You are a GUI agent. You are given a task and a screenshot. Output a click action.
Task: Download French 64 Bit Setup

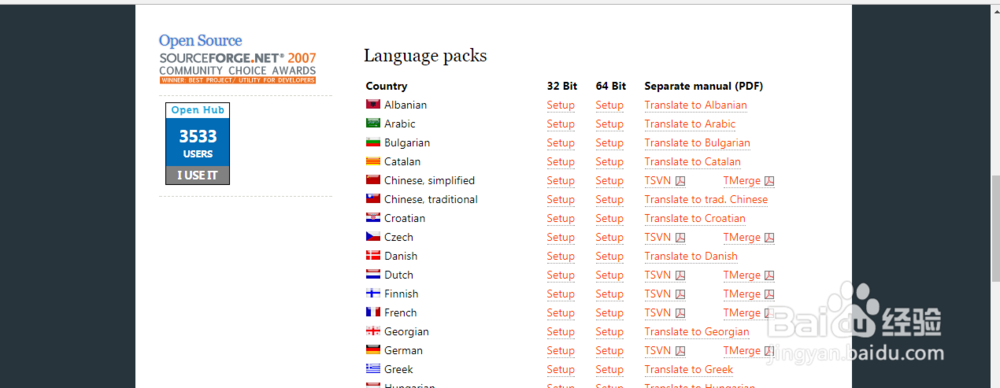609,313
